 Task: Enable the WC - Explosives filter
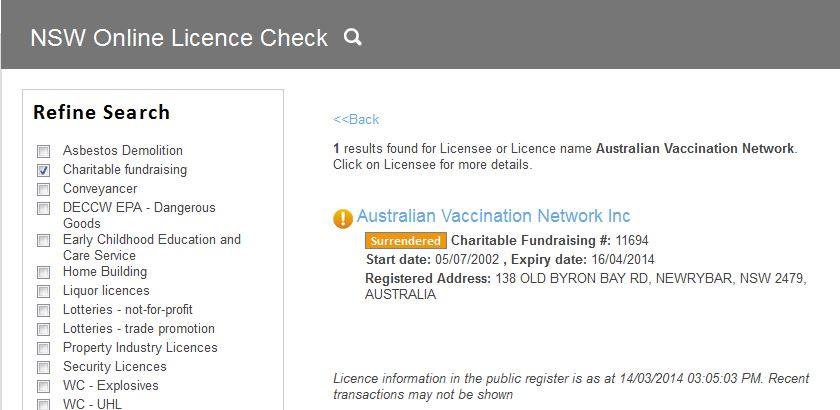click(43, 386)
